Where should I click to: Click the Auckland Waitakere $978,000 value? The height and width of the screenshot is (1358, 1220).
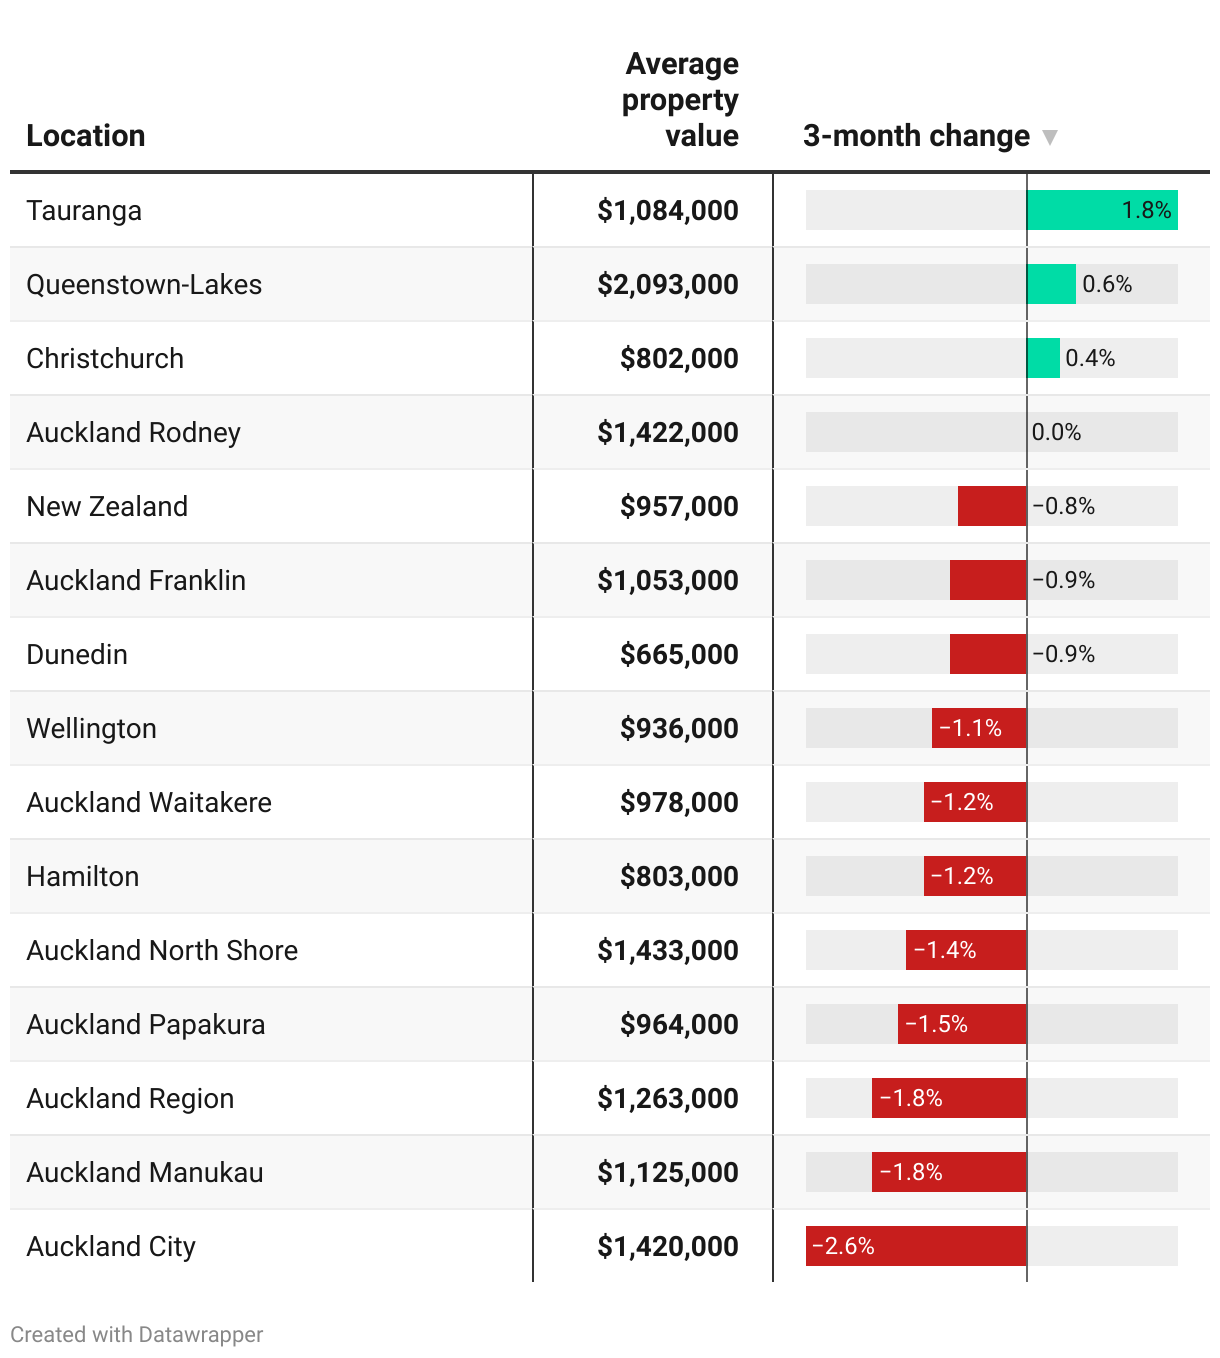(x=678, y=803)
